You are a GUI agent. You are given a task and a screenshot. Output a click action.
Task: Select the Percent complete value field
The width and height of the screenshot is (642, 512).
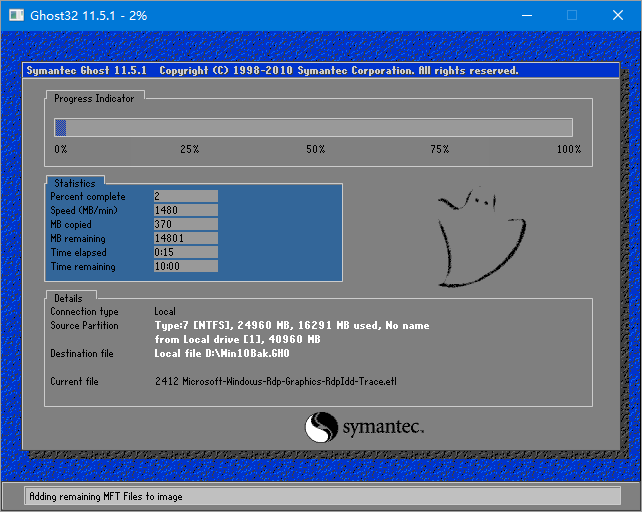point(185,197)
